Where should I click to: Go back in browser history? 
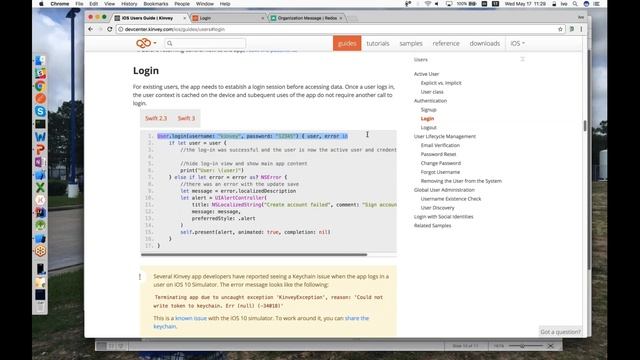pos(91,29)
